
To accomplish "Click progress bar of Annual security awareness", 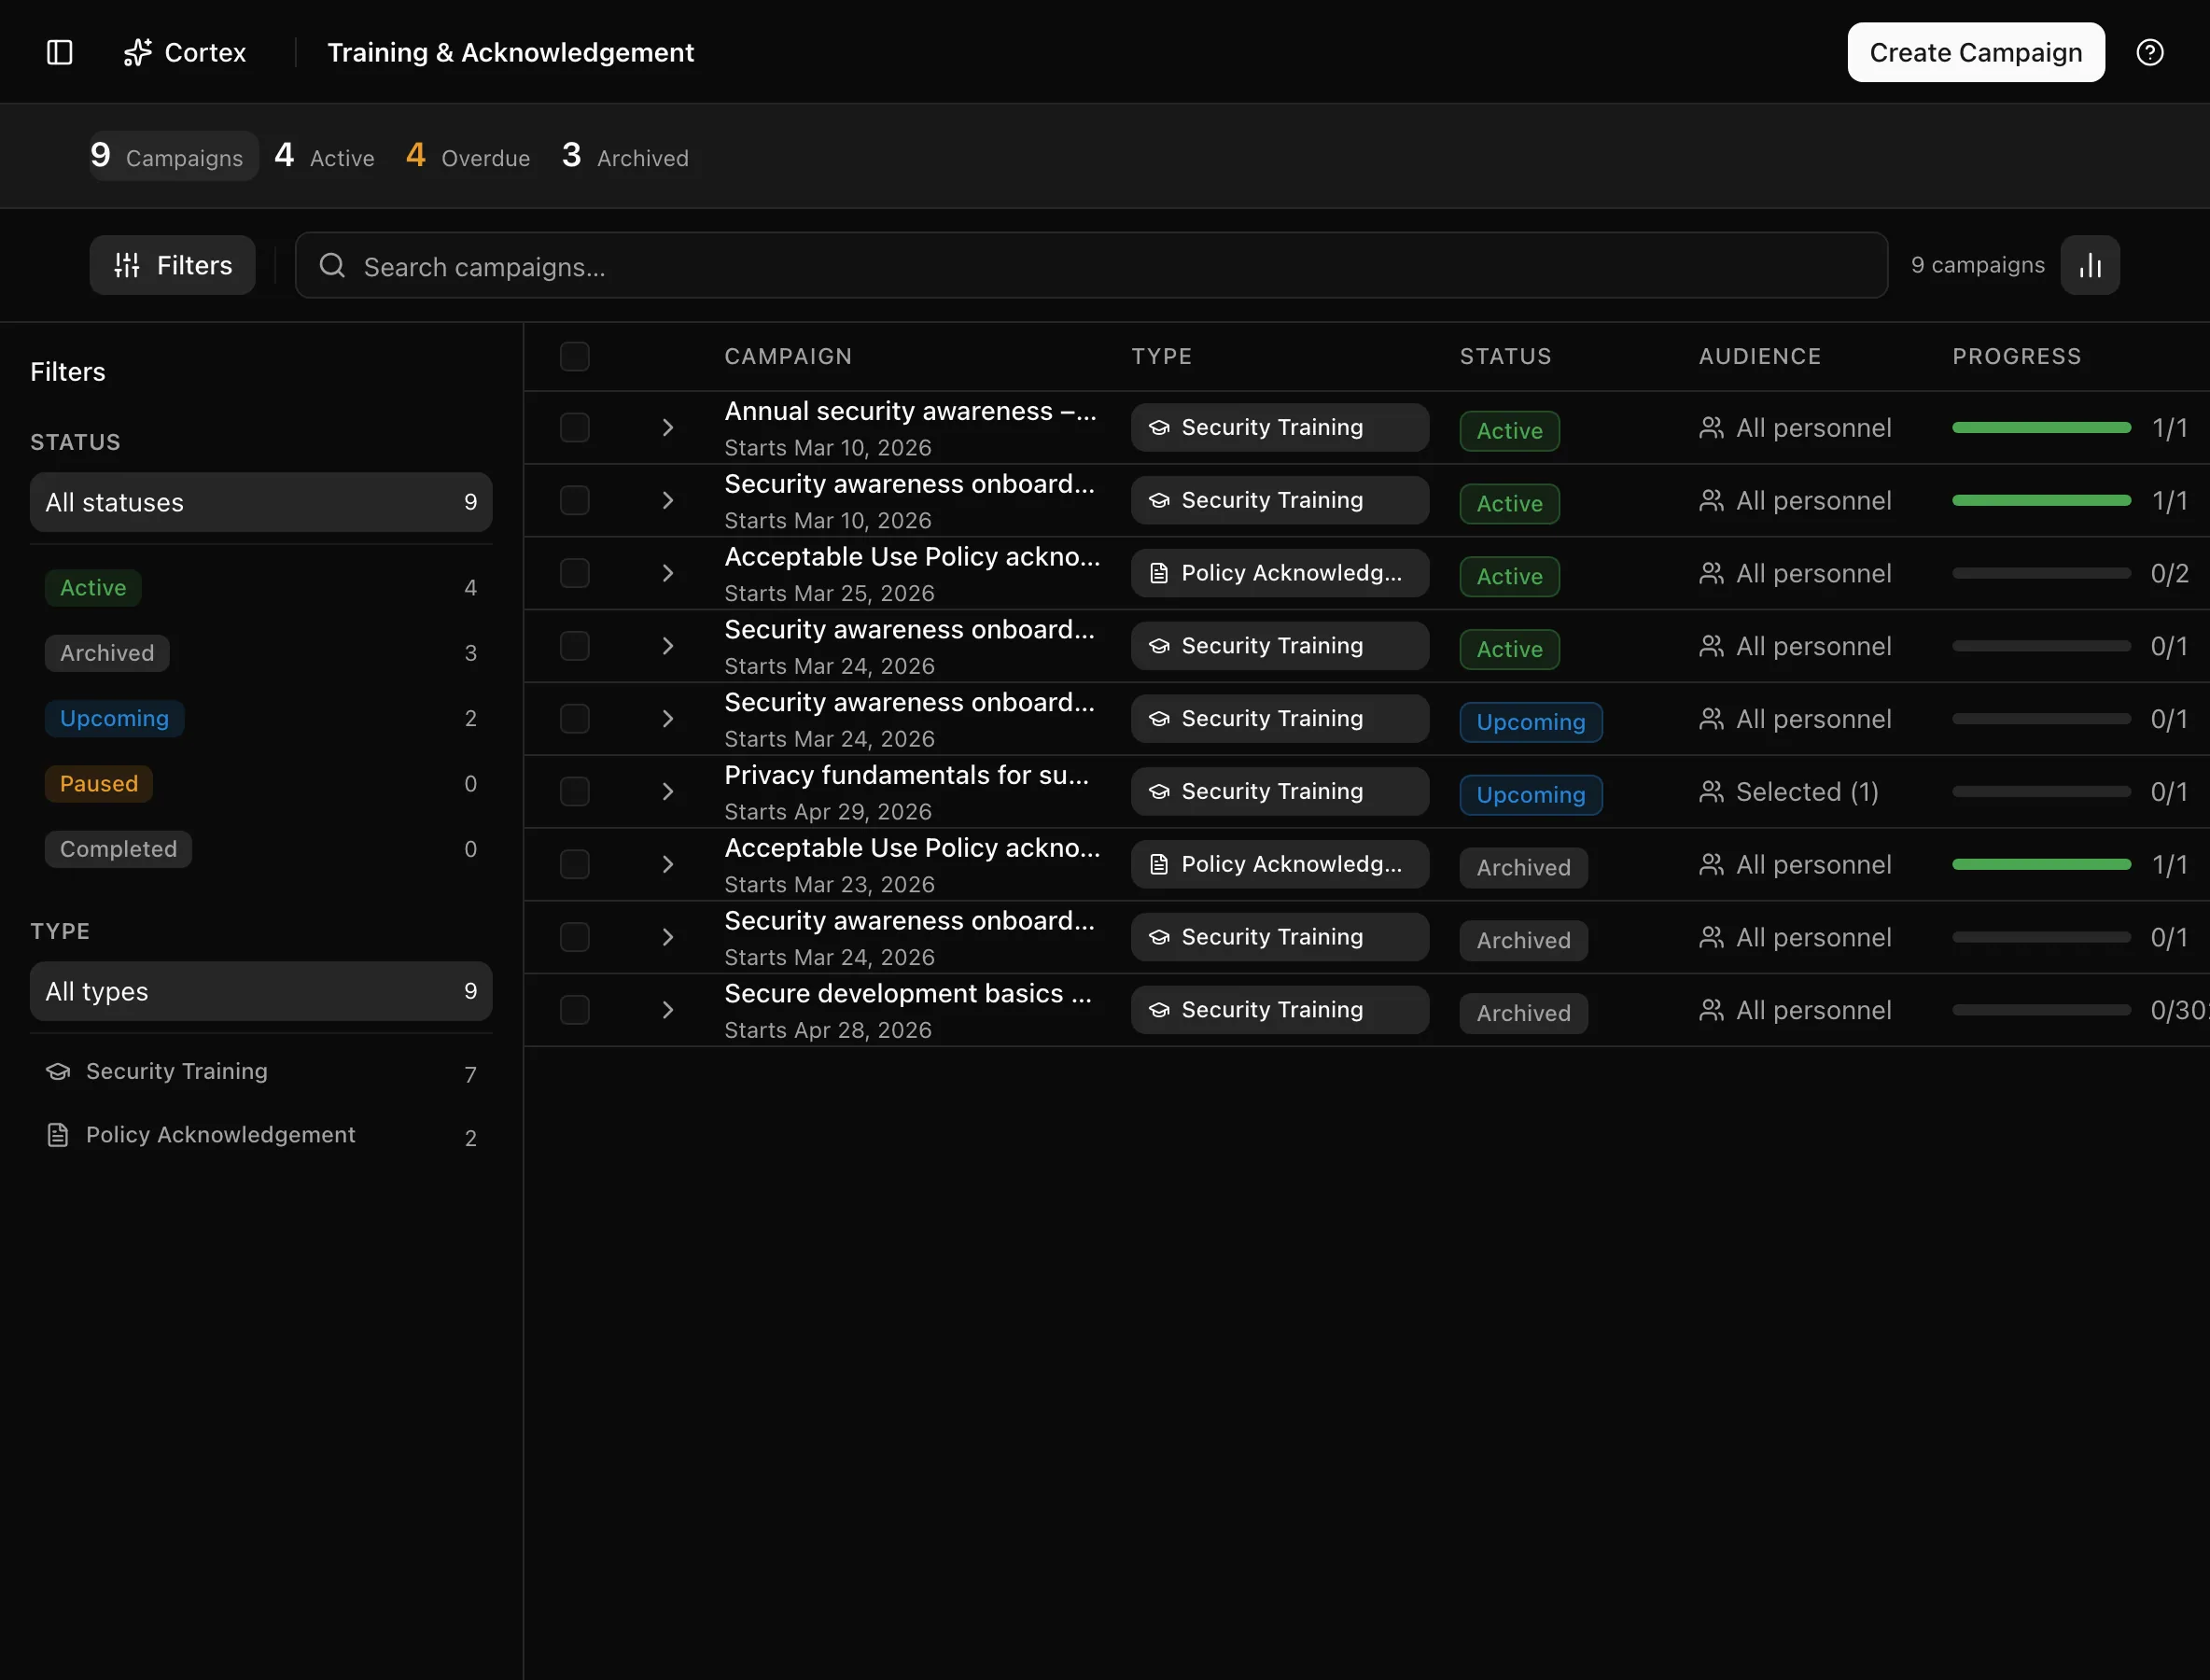I will click(x=2041, y=428).
